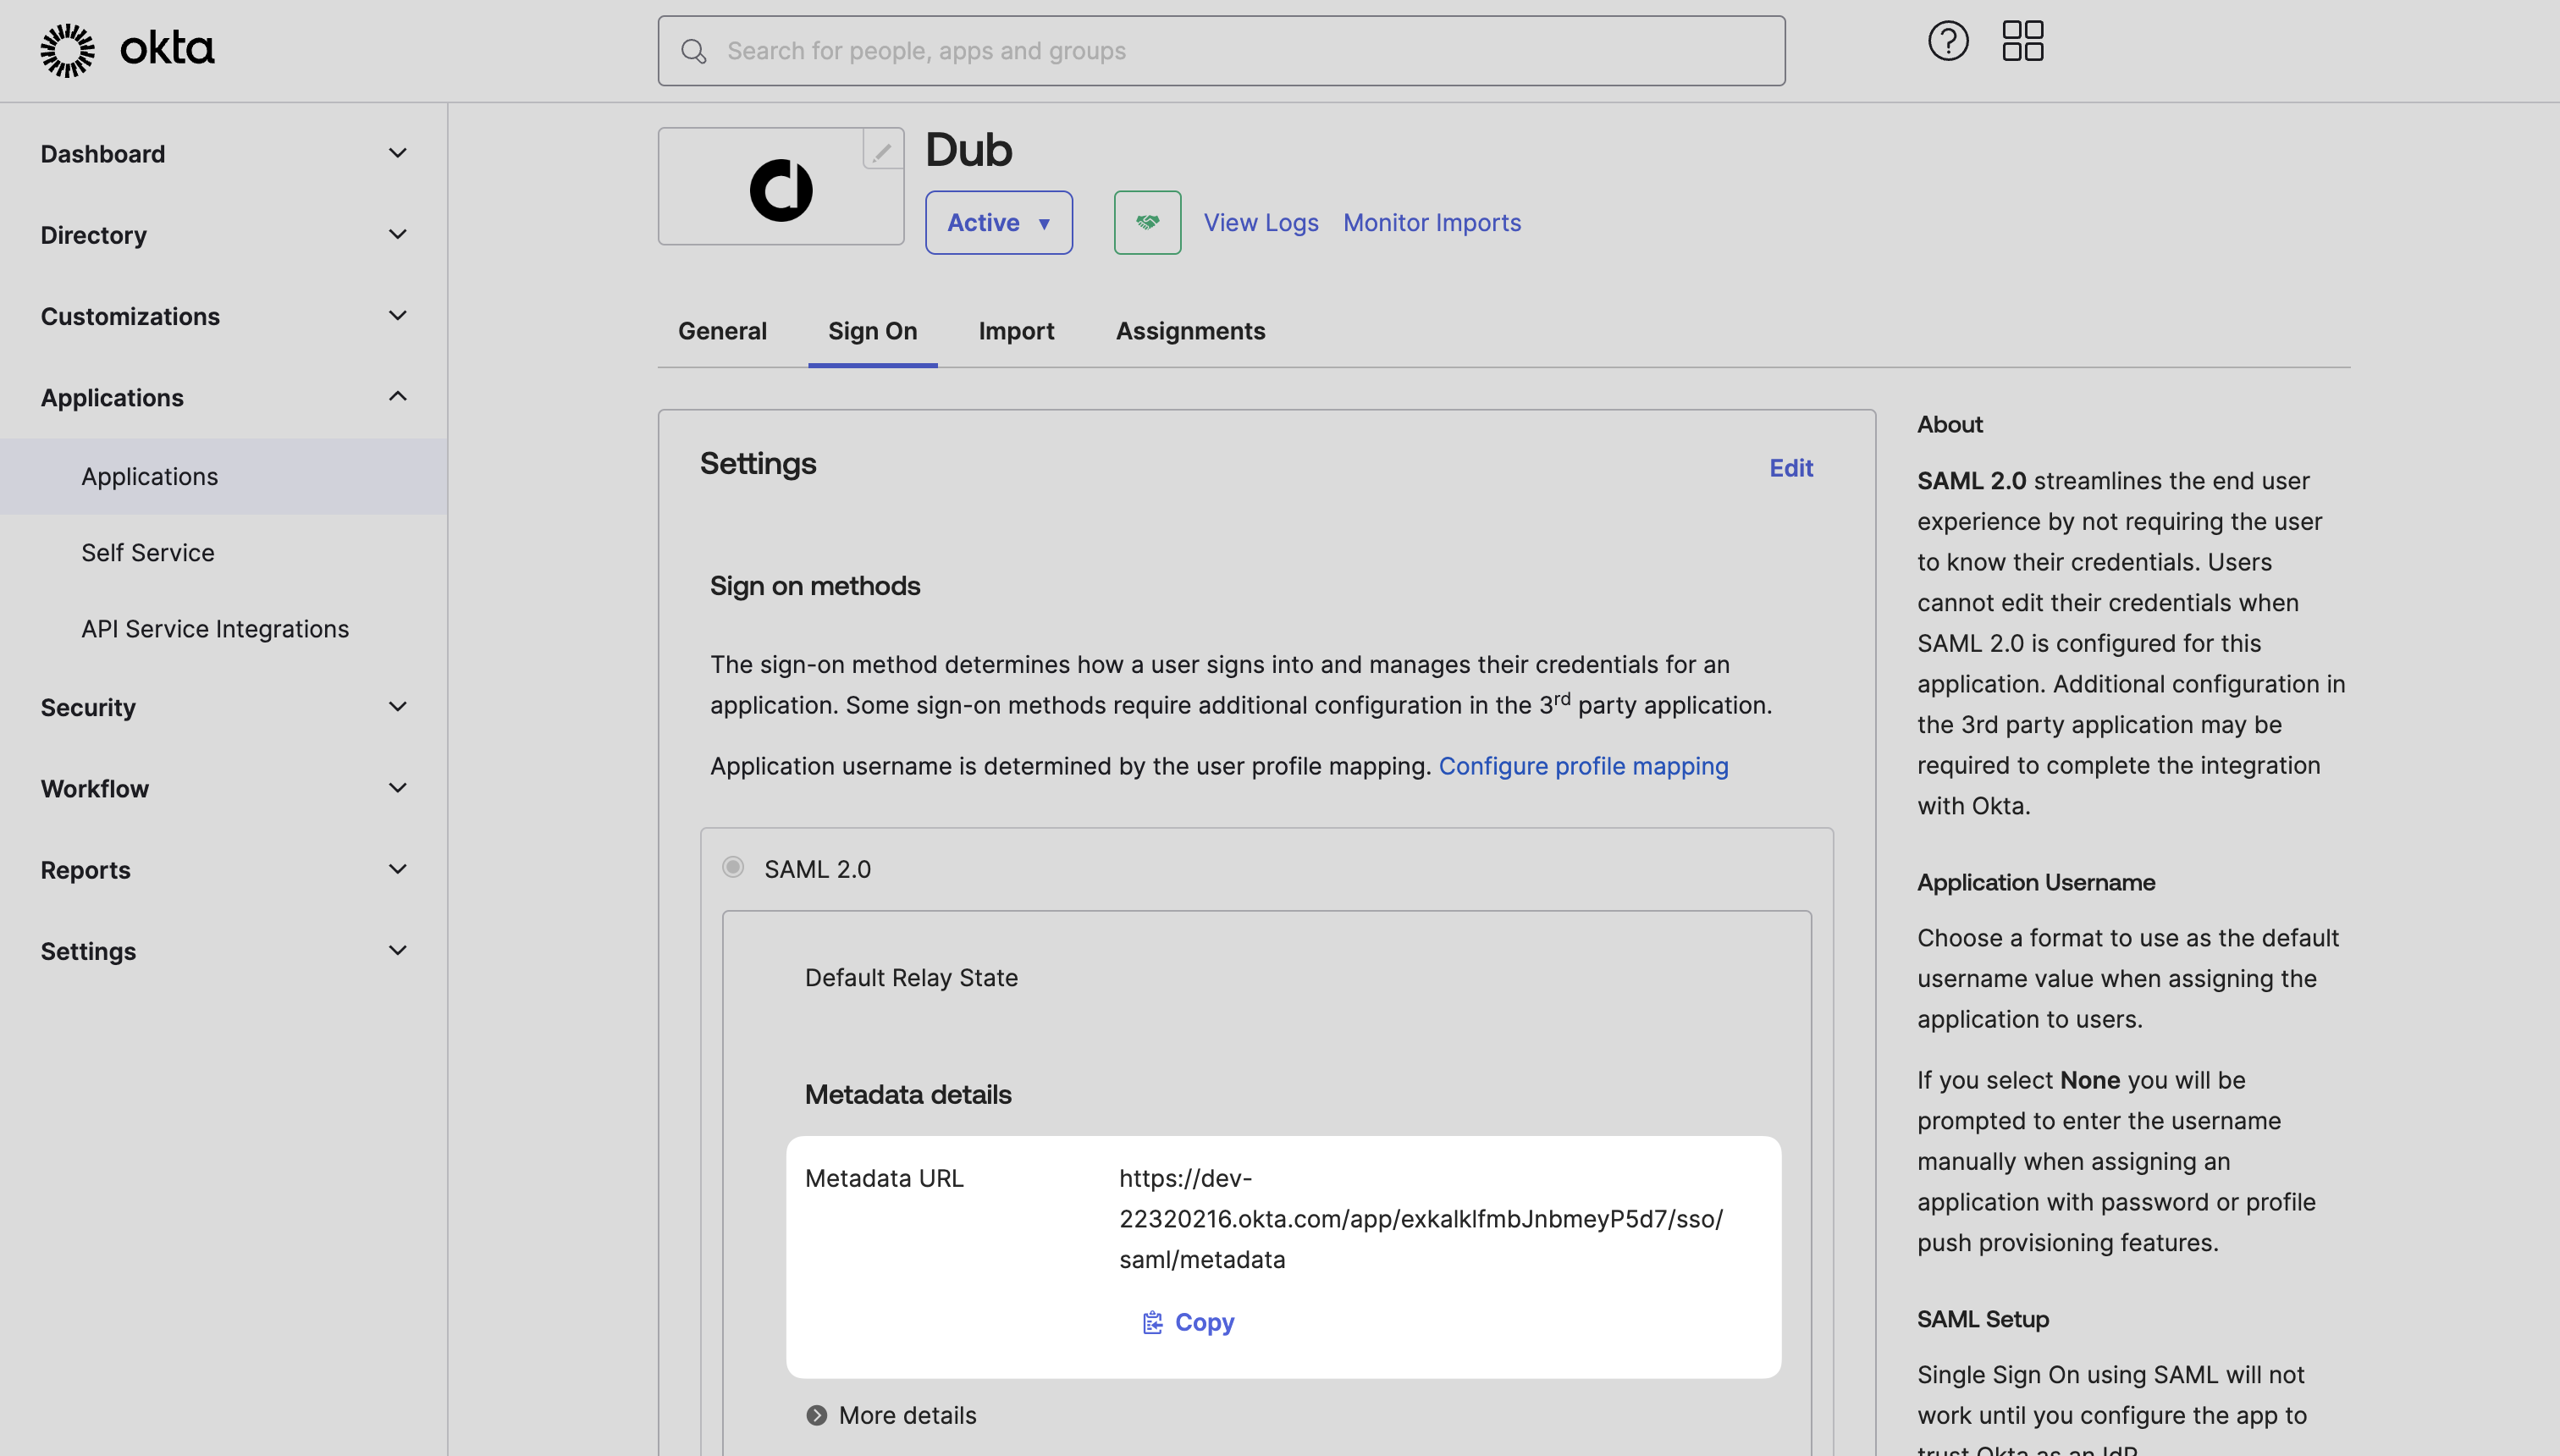Image resolution: width=2560 pixels, height=1456 pixels.
Task: Collapse the Dashboard sidebar section
Action: [x=397, y=152]
